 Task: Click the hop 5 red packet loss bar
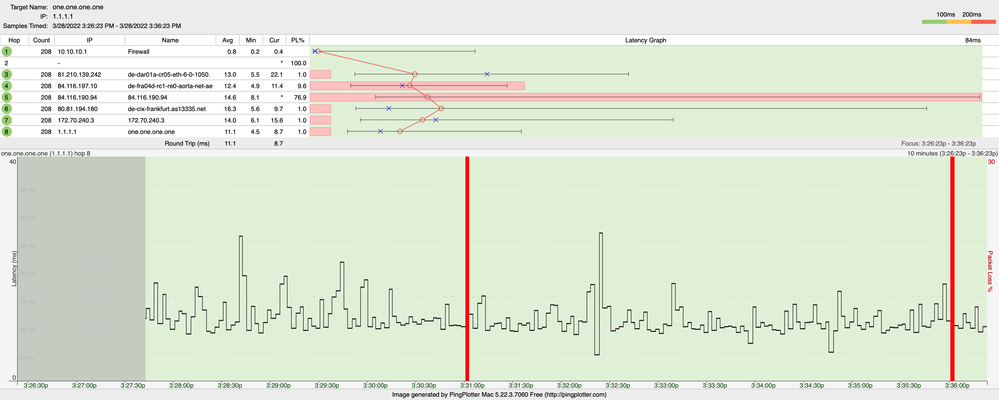pos(645,97)
